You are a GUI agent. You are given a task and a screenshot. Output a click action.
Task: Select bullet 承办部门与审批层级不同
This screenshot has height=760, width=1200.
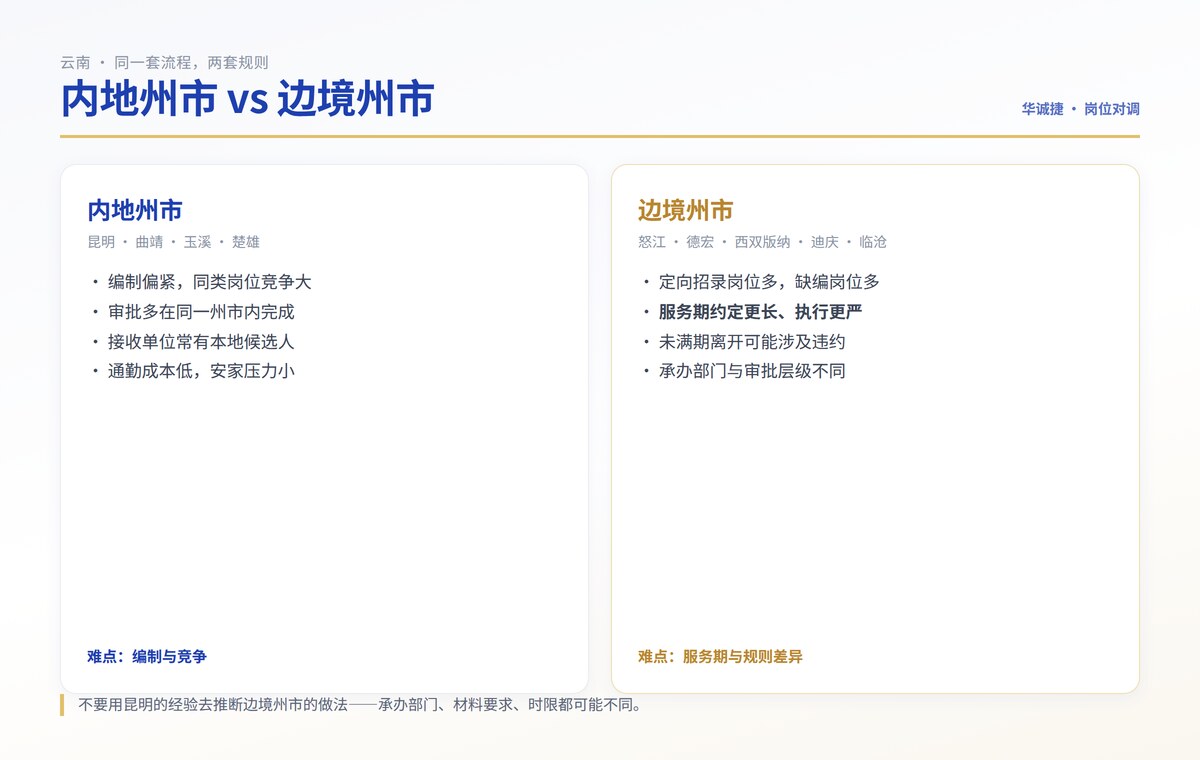752,371
